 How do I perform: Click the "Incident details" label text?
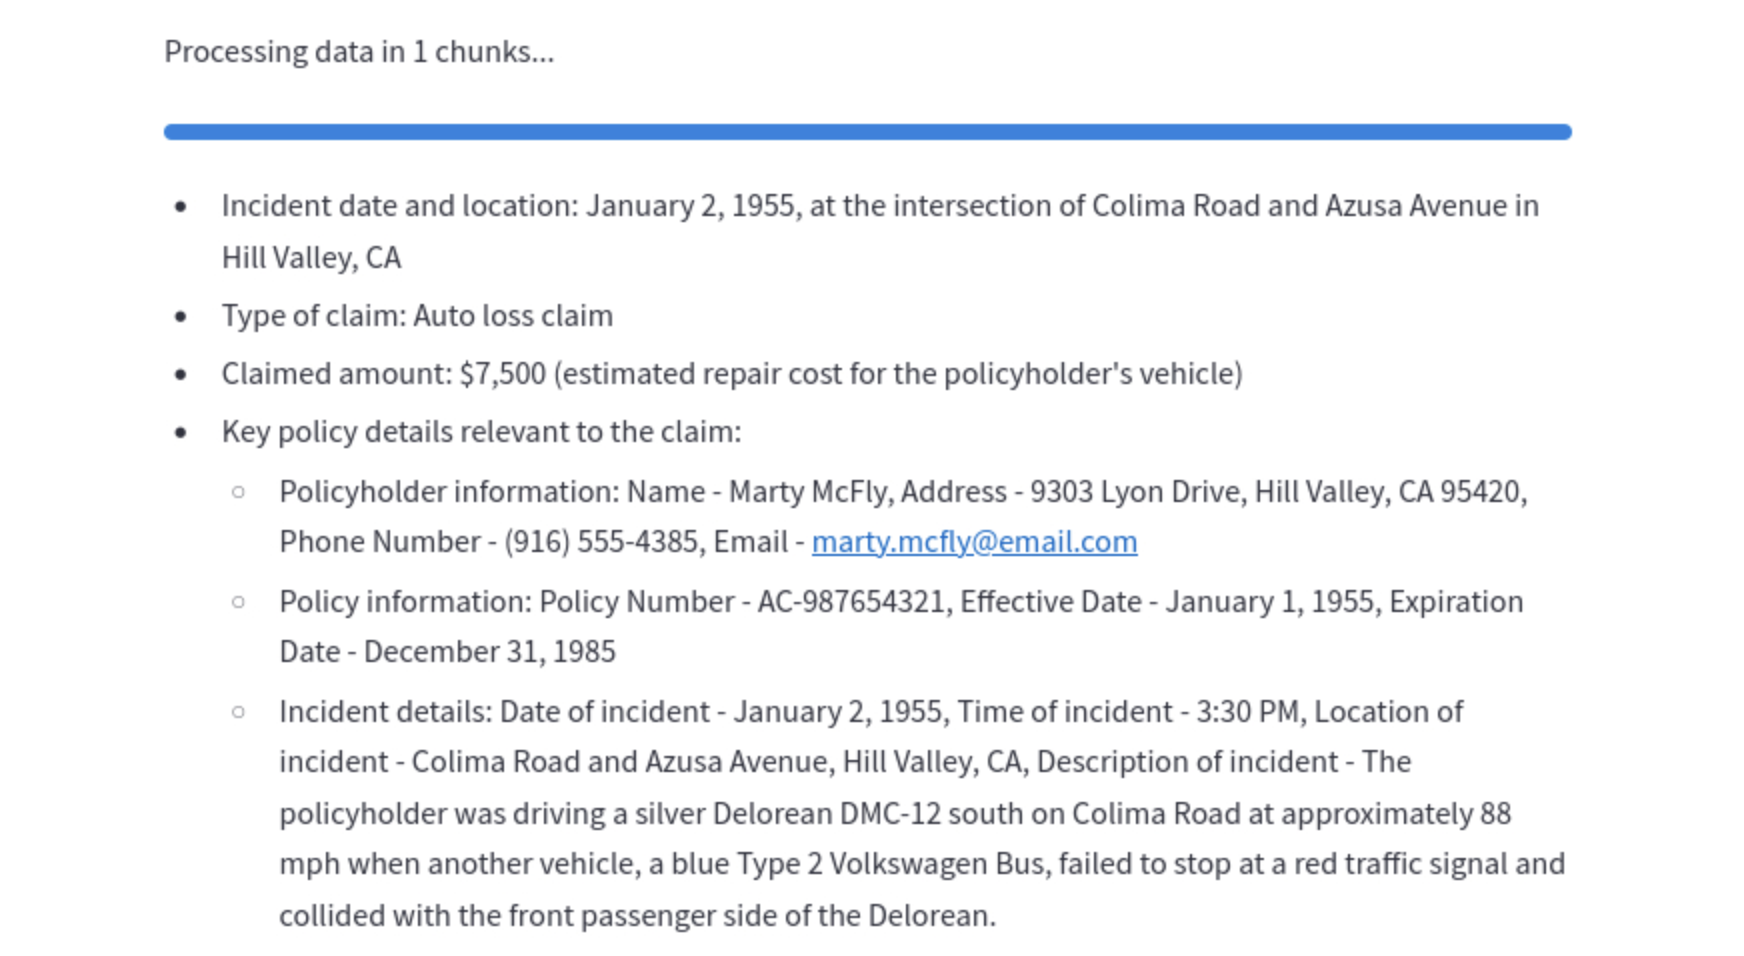385,712
